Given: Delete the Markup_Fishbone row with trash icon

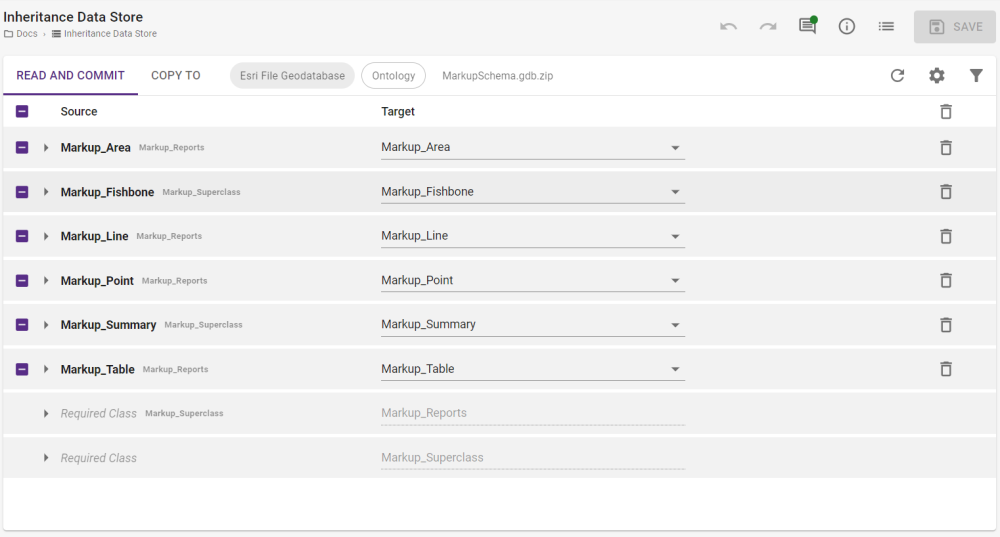Looking at the screenshot, I should coord(945,192).
